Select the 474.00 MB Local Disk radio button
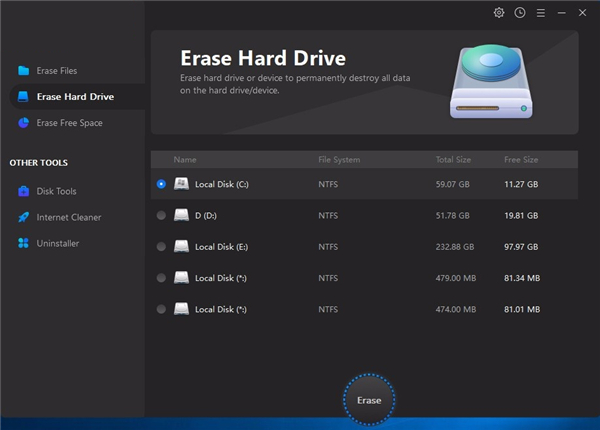 [161, 309]
